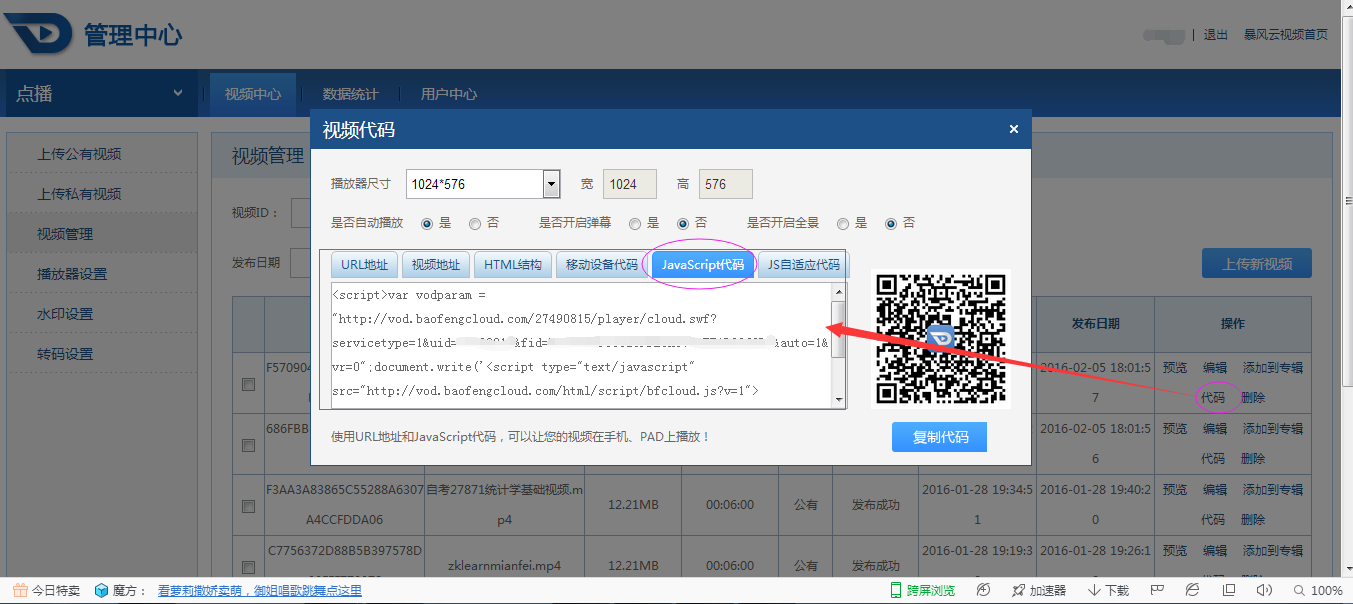This screenshot has height=604, width=1353.
Task: Click the flag feedback icon in status bar
Action: point(1155,590)
